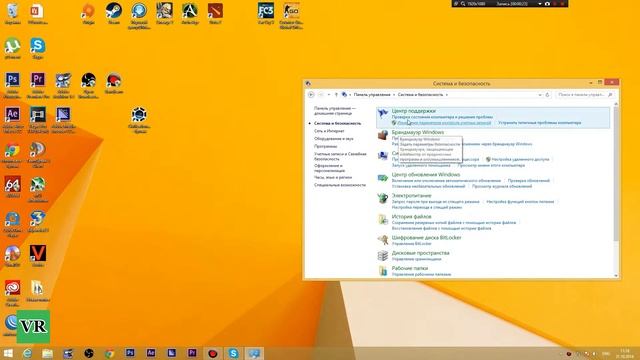This screenshot has height=360, width=640.
Task: Select Специальные возможности in sidebar
Action: [x=340, y=185]
